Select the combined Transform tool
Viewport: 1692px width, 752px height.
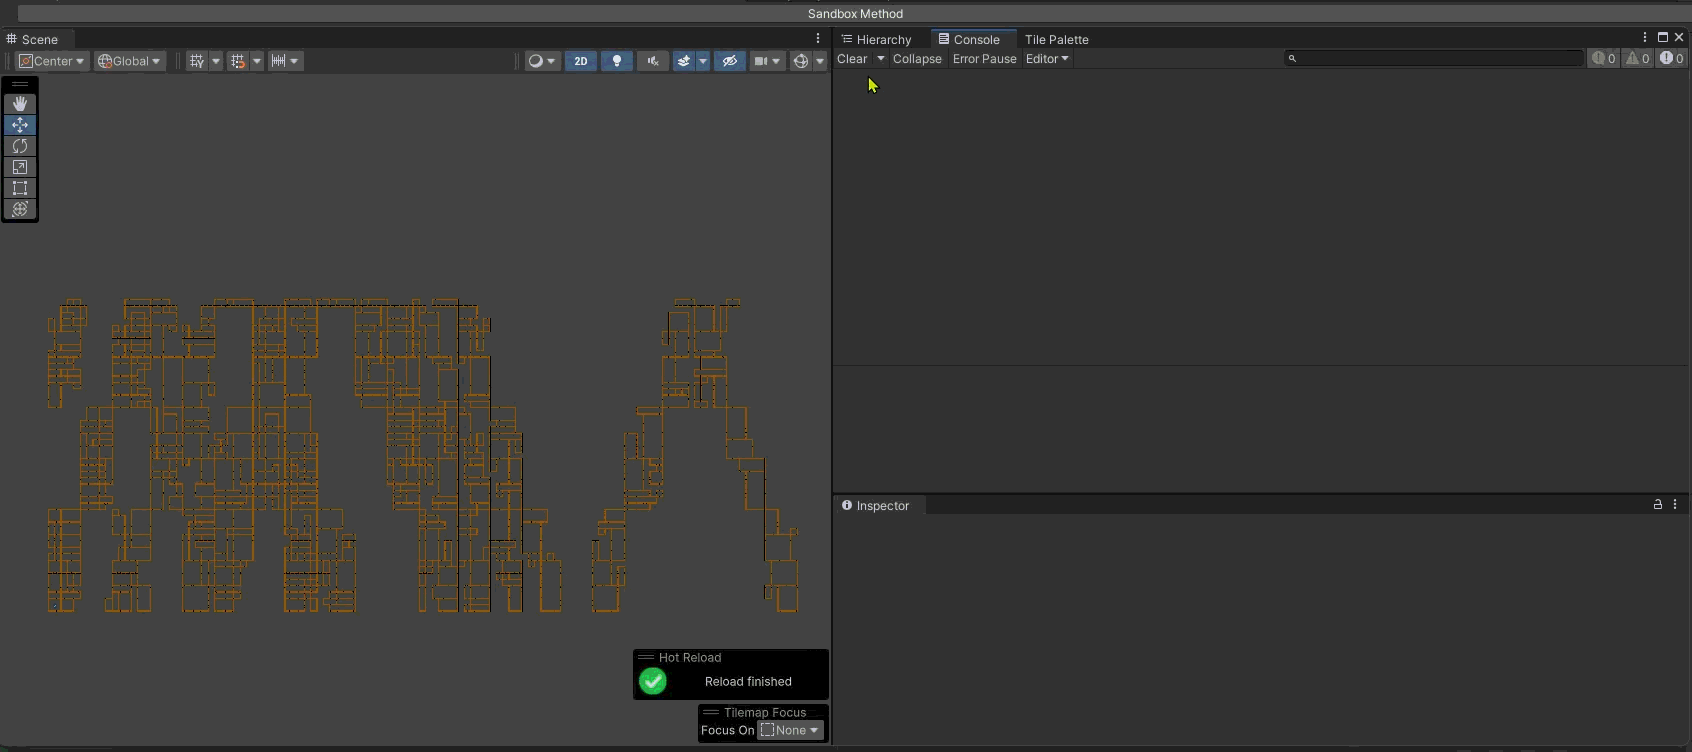click(x=20, y=209)
